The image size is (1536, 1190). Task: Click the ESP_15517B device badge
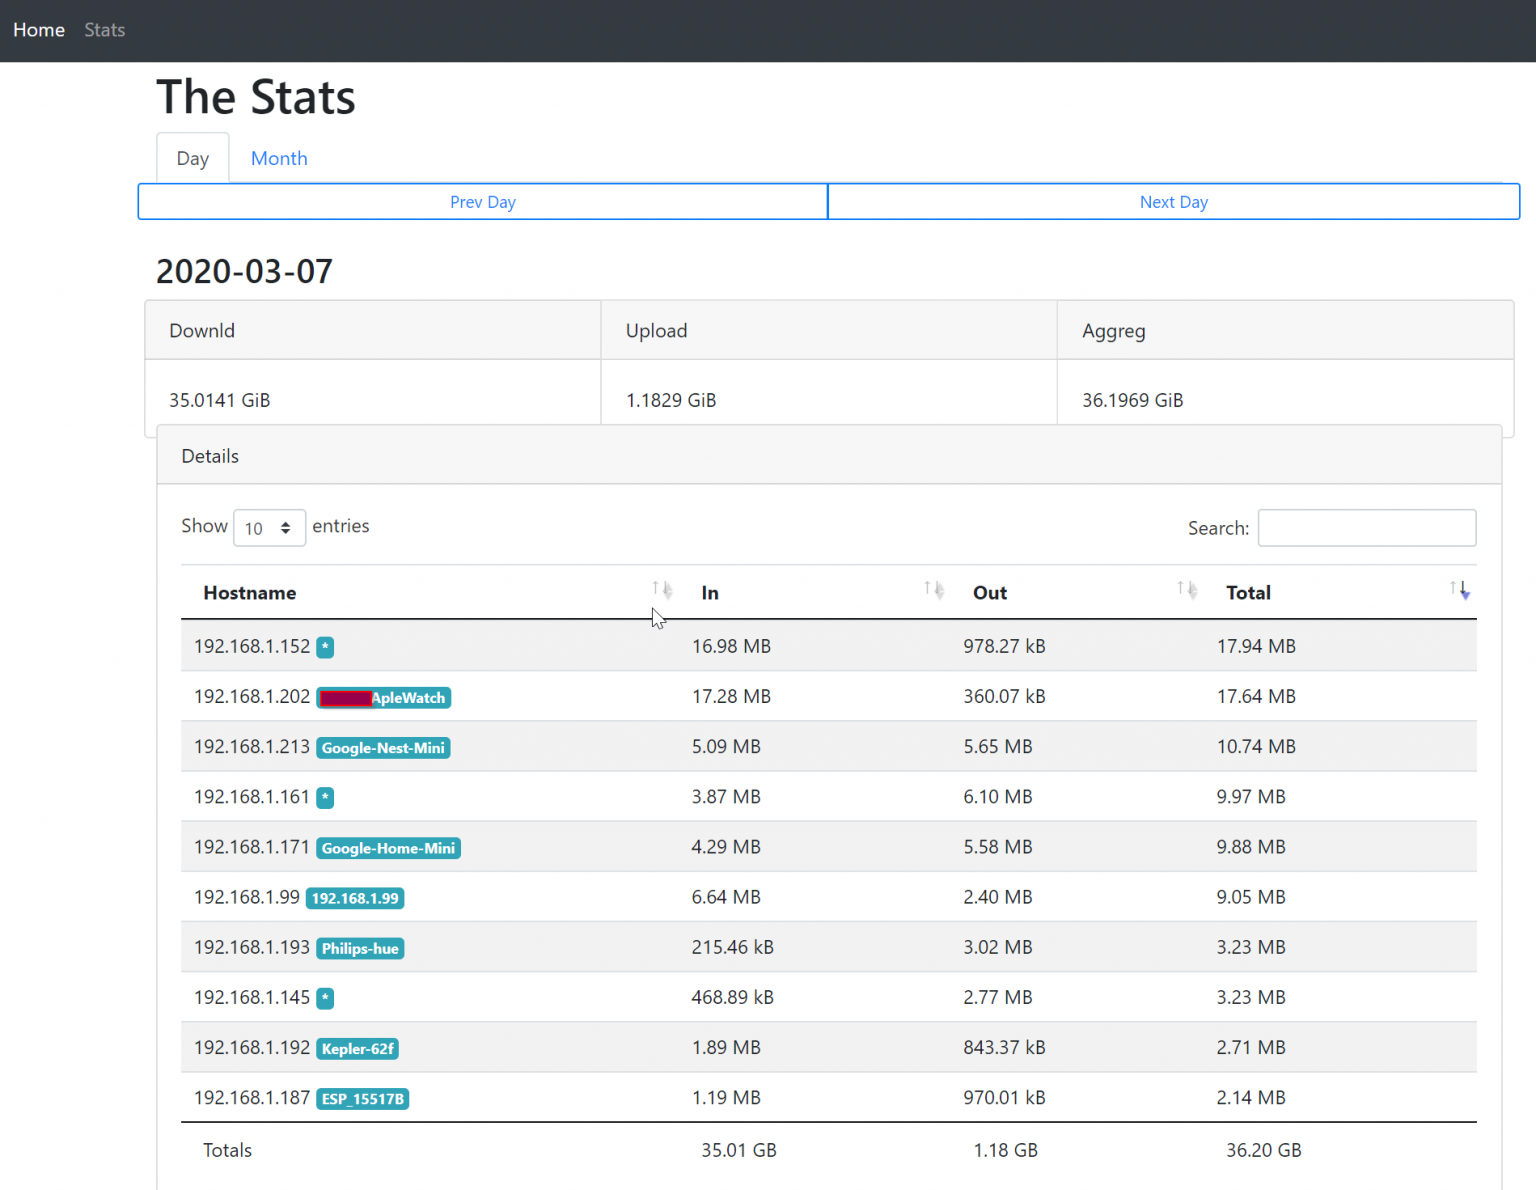click(x=363, y=1099)
